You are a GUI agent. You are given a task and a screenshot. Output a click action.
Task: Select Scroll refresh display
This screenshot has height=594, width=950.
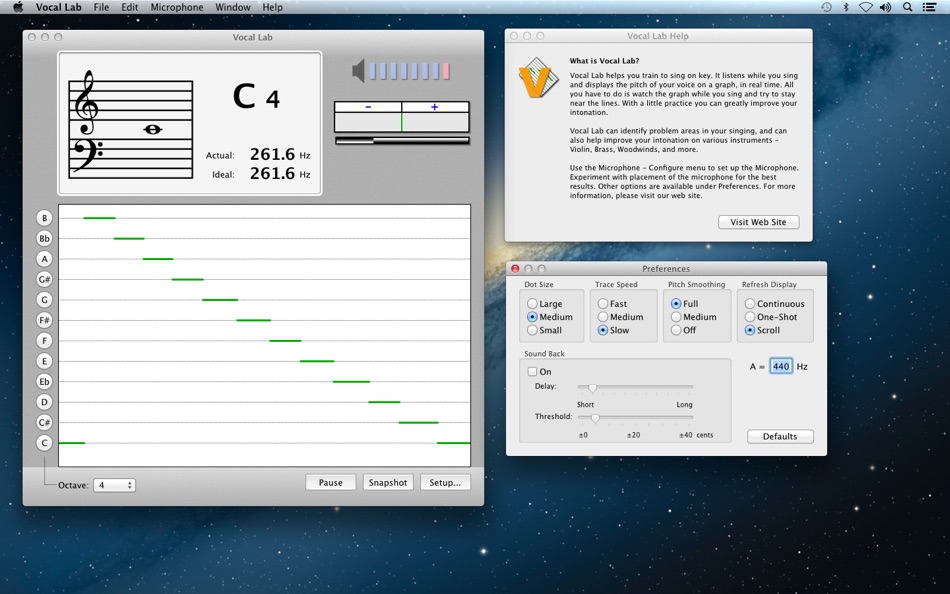[762, 330]
